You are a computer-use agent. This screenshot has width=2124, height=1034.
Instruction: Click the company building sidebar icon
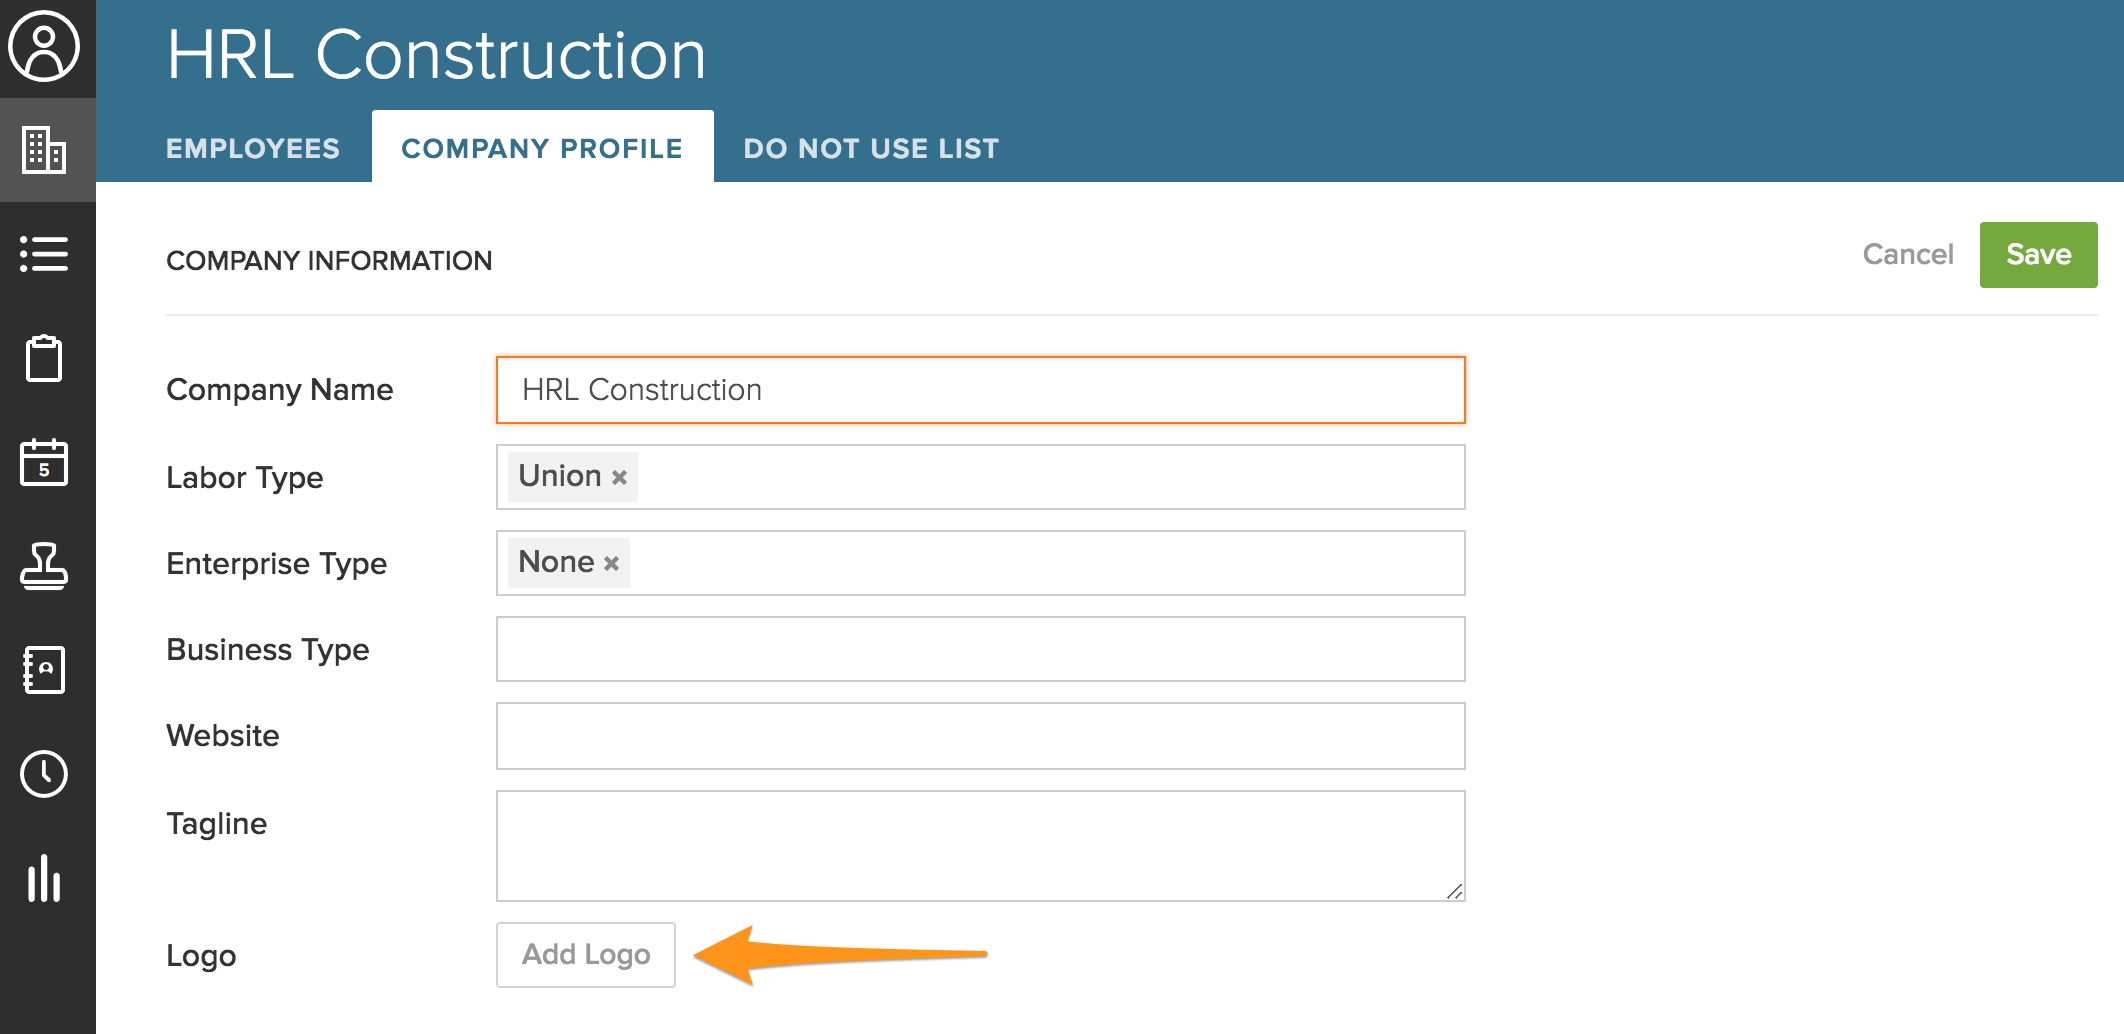44,150
